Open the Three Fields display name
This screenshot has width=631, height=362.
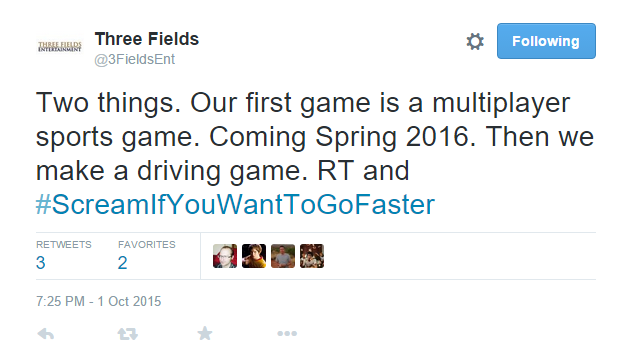[147, 39]
